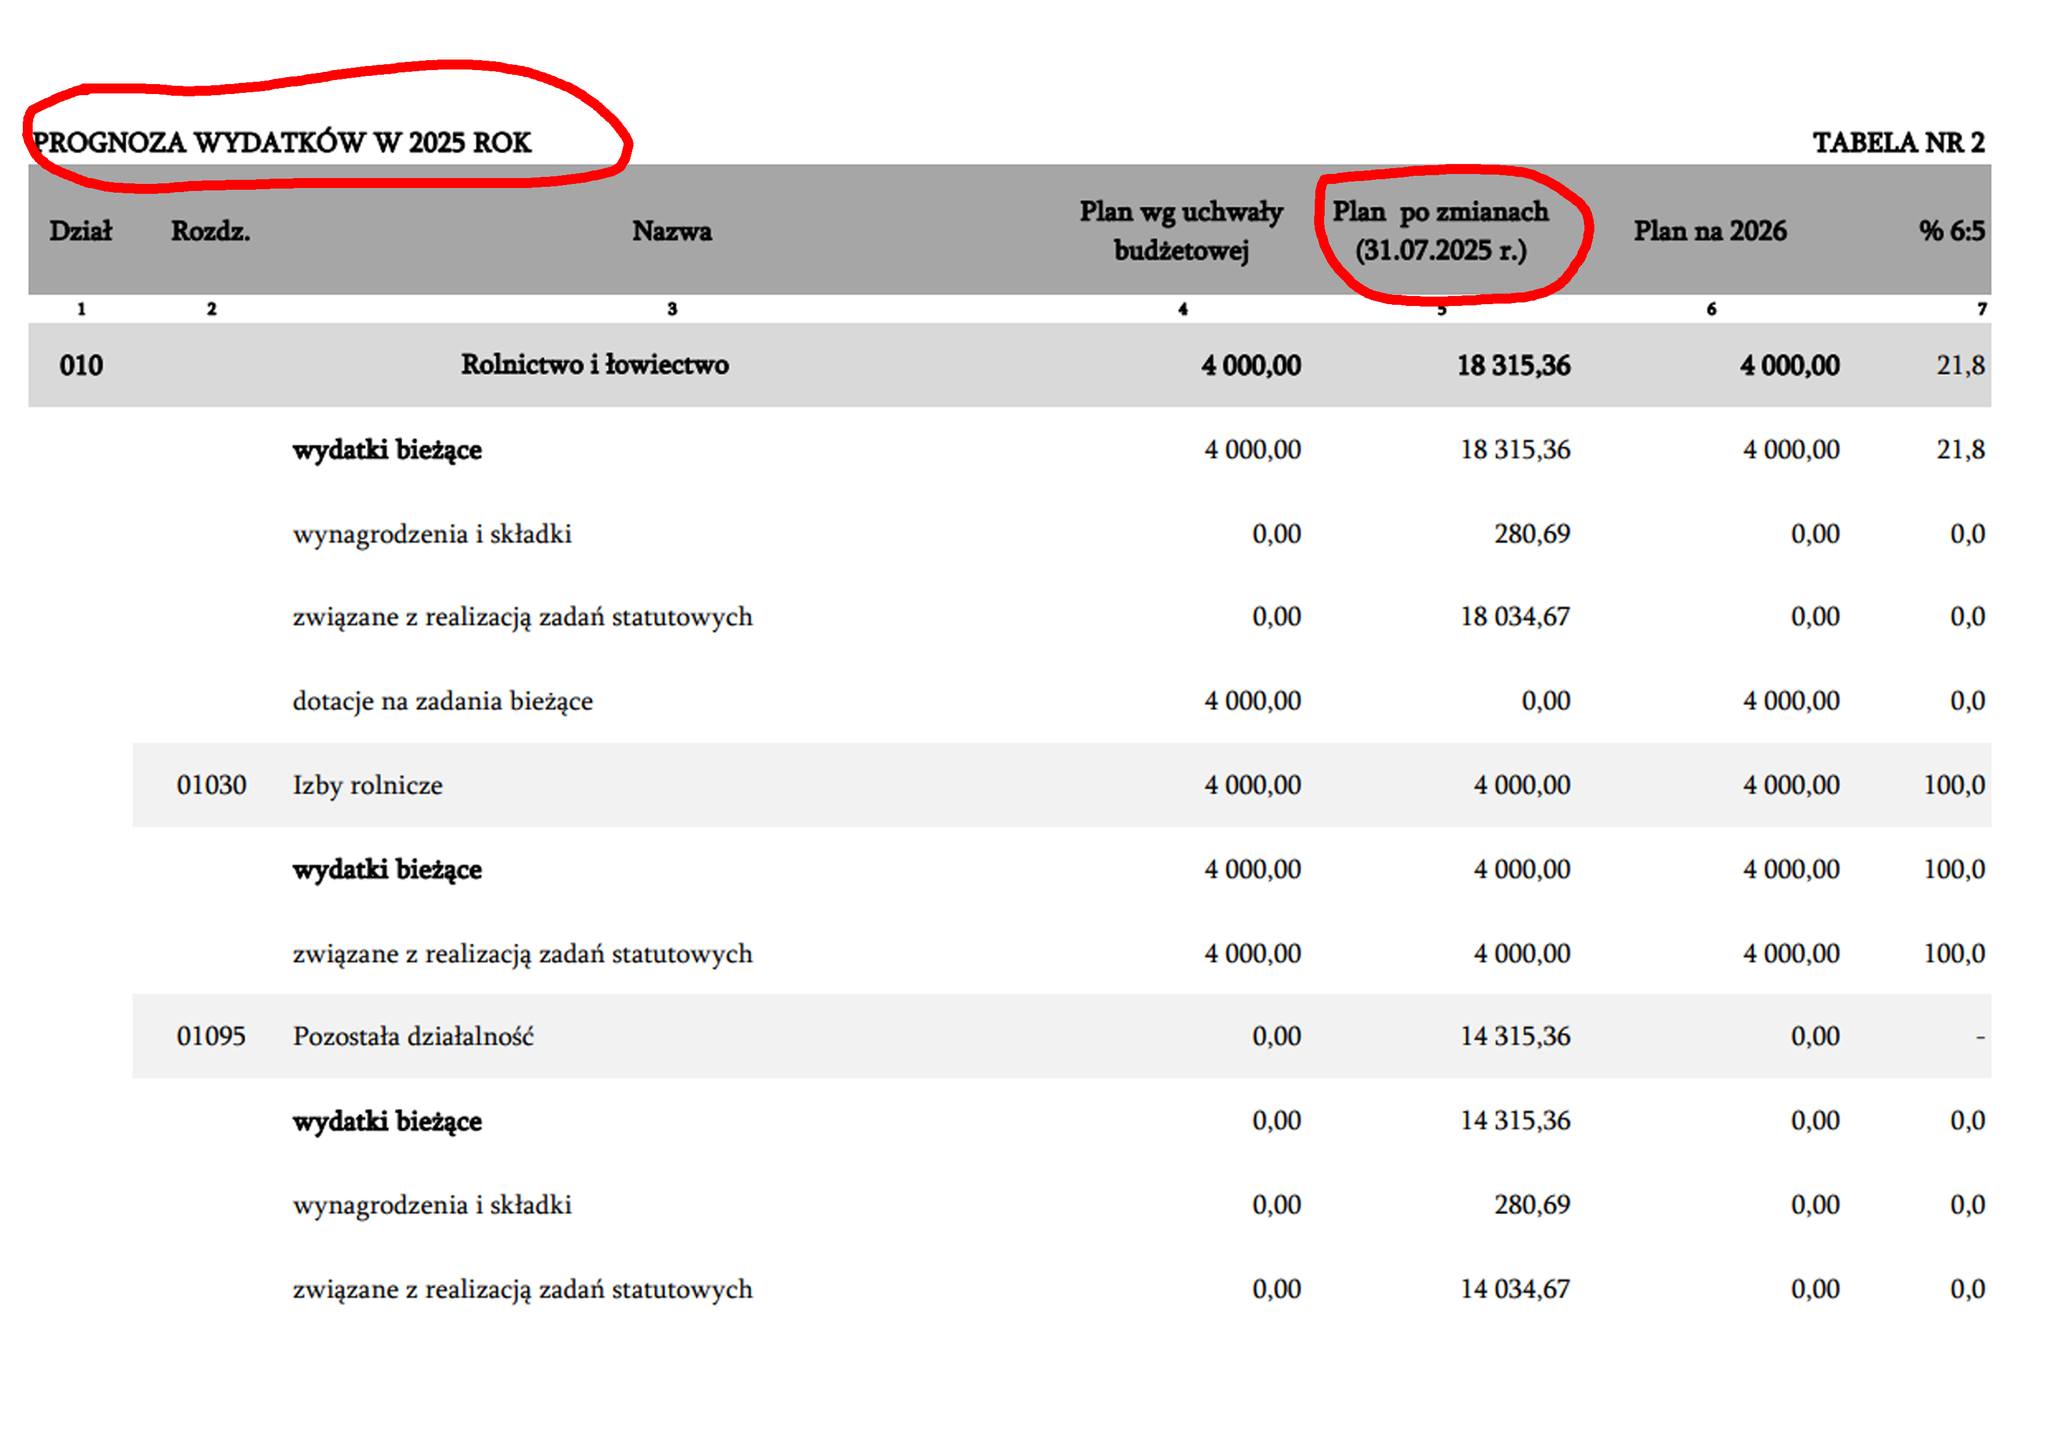
Task: Click the Izby rolnicze row name
Action: [x=367, y=785]
